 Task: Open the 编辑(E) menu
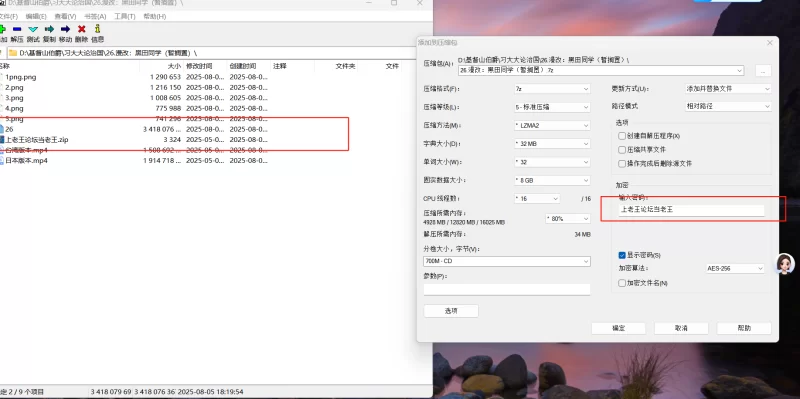click(36, 16)
